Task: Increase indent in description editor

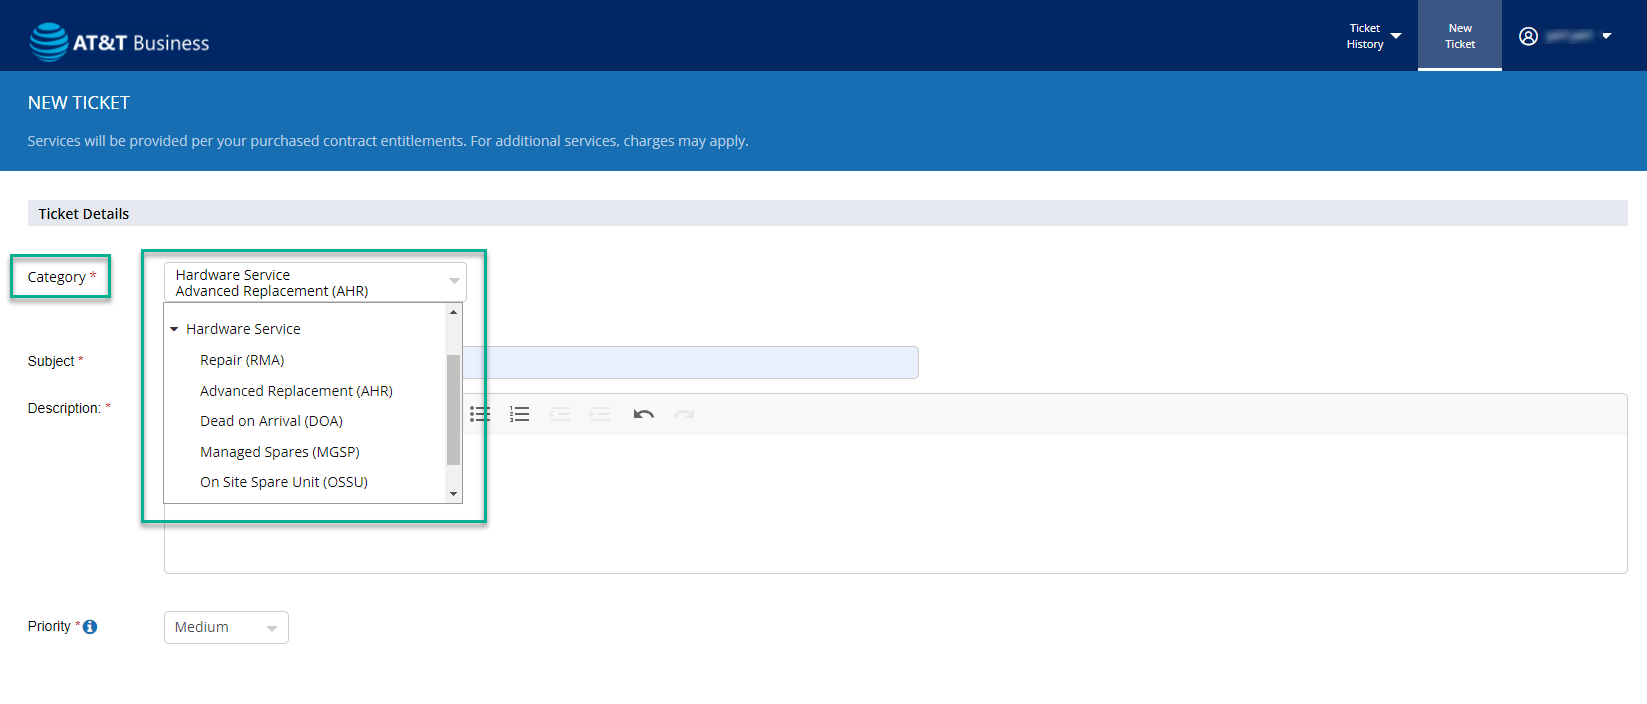Action: (600, 414)
